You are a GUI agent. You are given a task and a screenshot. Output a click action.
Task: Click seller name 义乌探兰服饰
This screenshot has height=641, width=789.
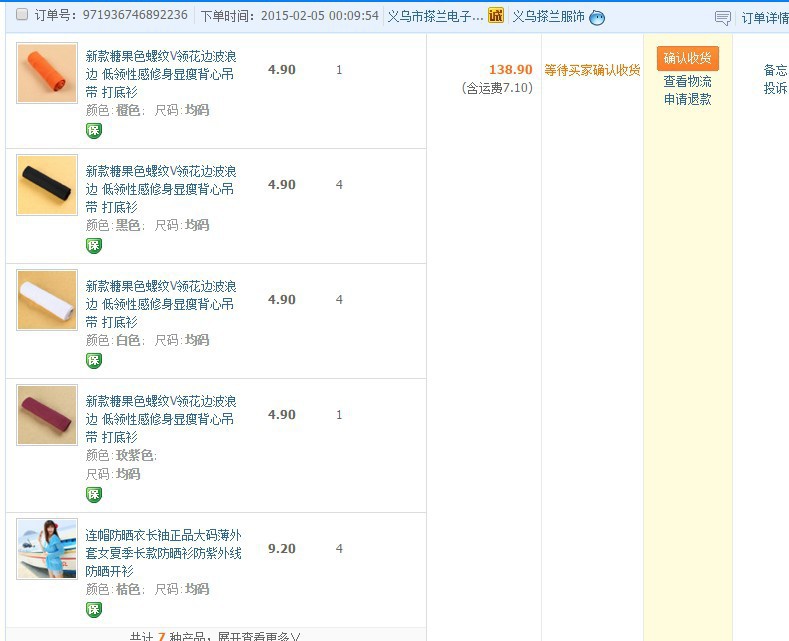pos(548,16)
